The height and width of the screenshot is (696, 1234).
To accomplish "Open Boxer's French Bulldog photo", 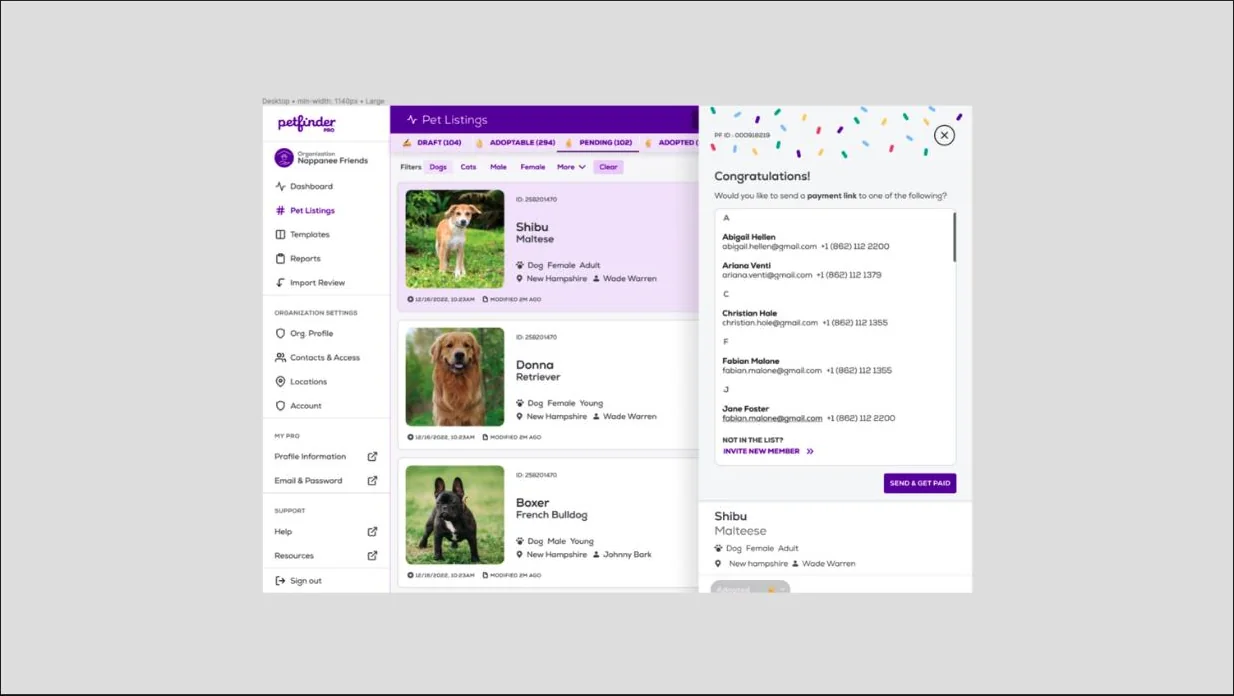I will (x=455, y=515).
